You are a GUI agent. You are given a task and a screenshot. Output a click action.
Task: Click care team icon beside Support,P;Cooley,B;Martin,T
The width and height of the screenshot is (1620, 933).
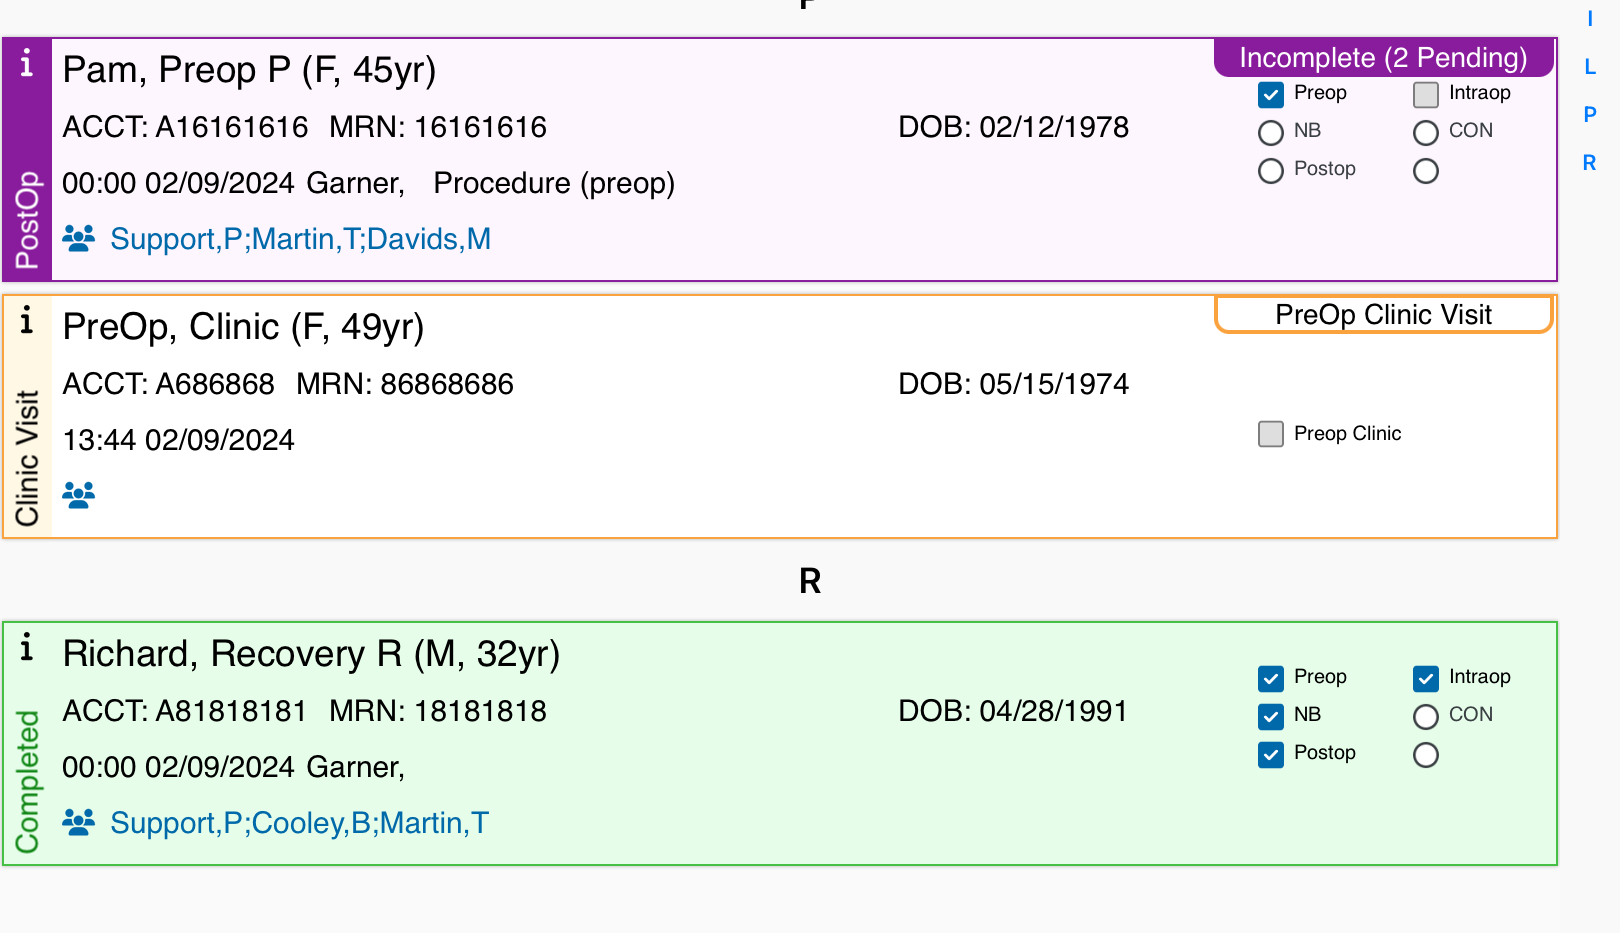pyautogui.click(x=79, y=823)
